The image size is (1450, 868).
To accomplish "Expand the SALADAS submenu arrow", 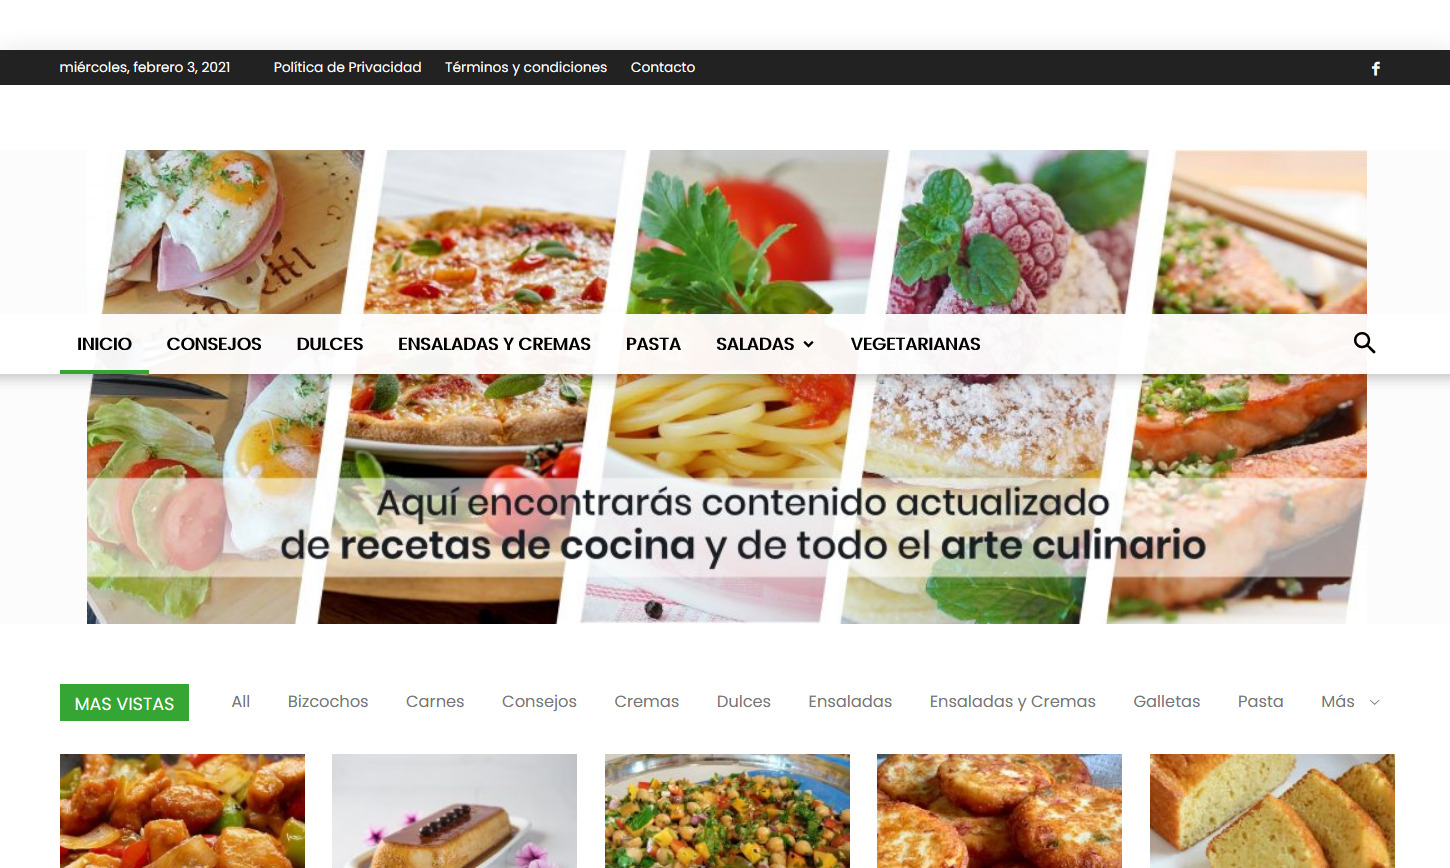I will pyautogui.click(x=808, y=344).
